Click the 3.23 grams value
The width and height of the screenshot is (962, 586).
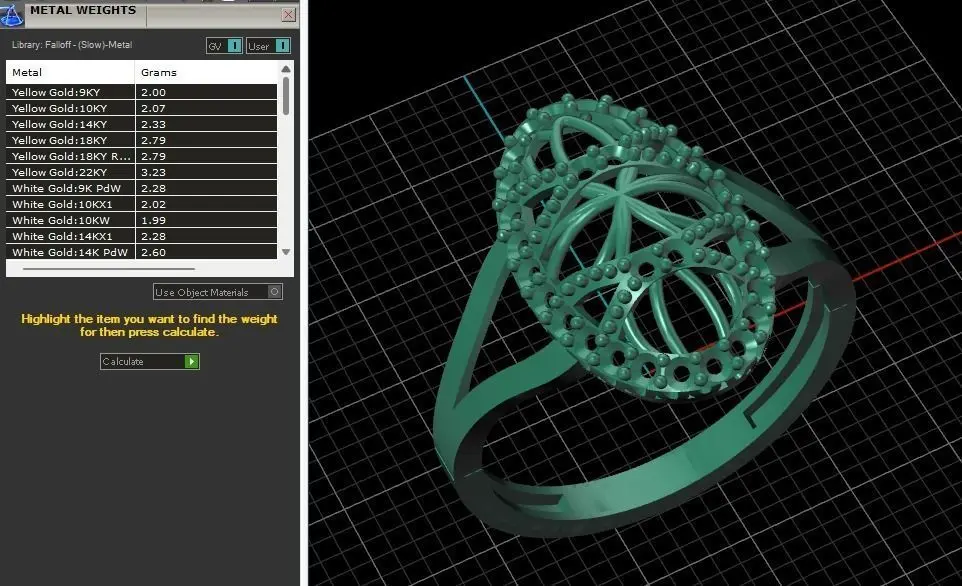click(153, 172)
